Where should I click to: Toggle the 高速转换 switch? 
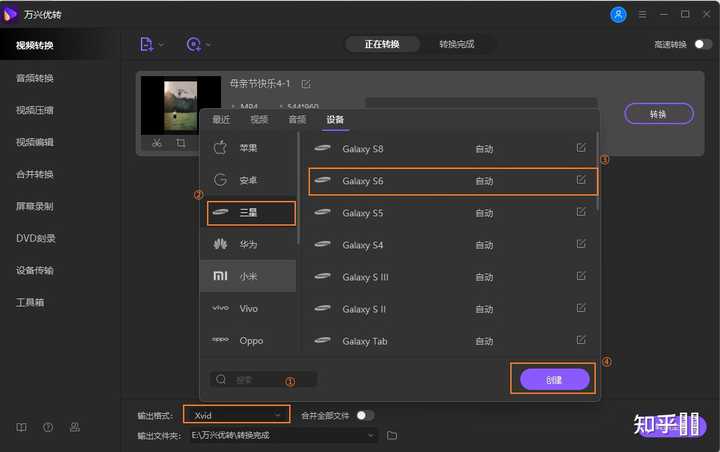[x=703, y=44]
